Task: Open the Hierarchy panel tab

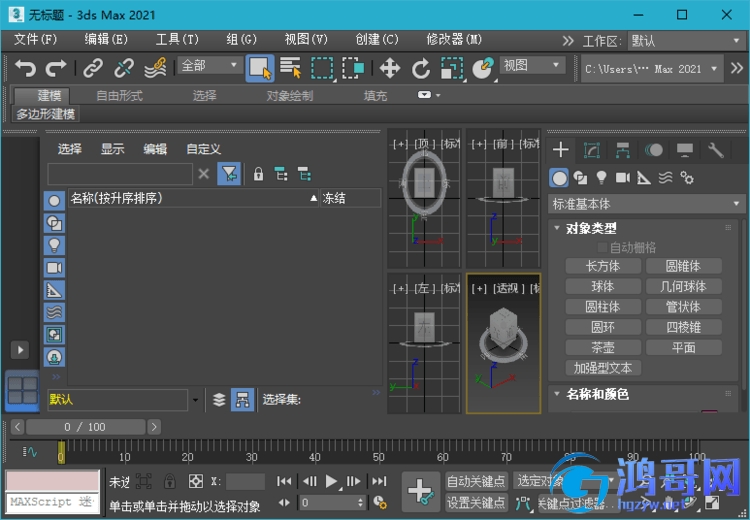Action: click(623, 150)
